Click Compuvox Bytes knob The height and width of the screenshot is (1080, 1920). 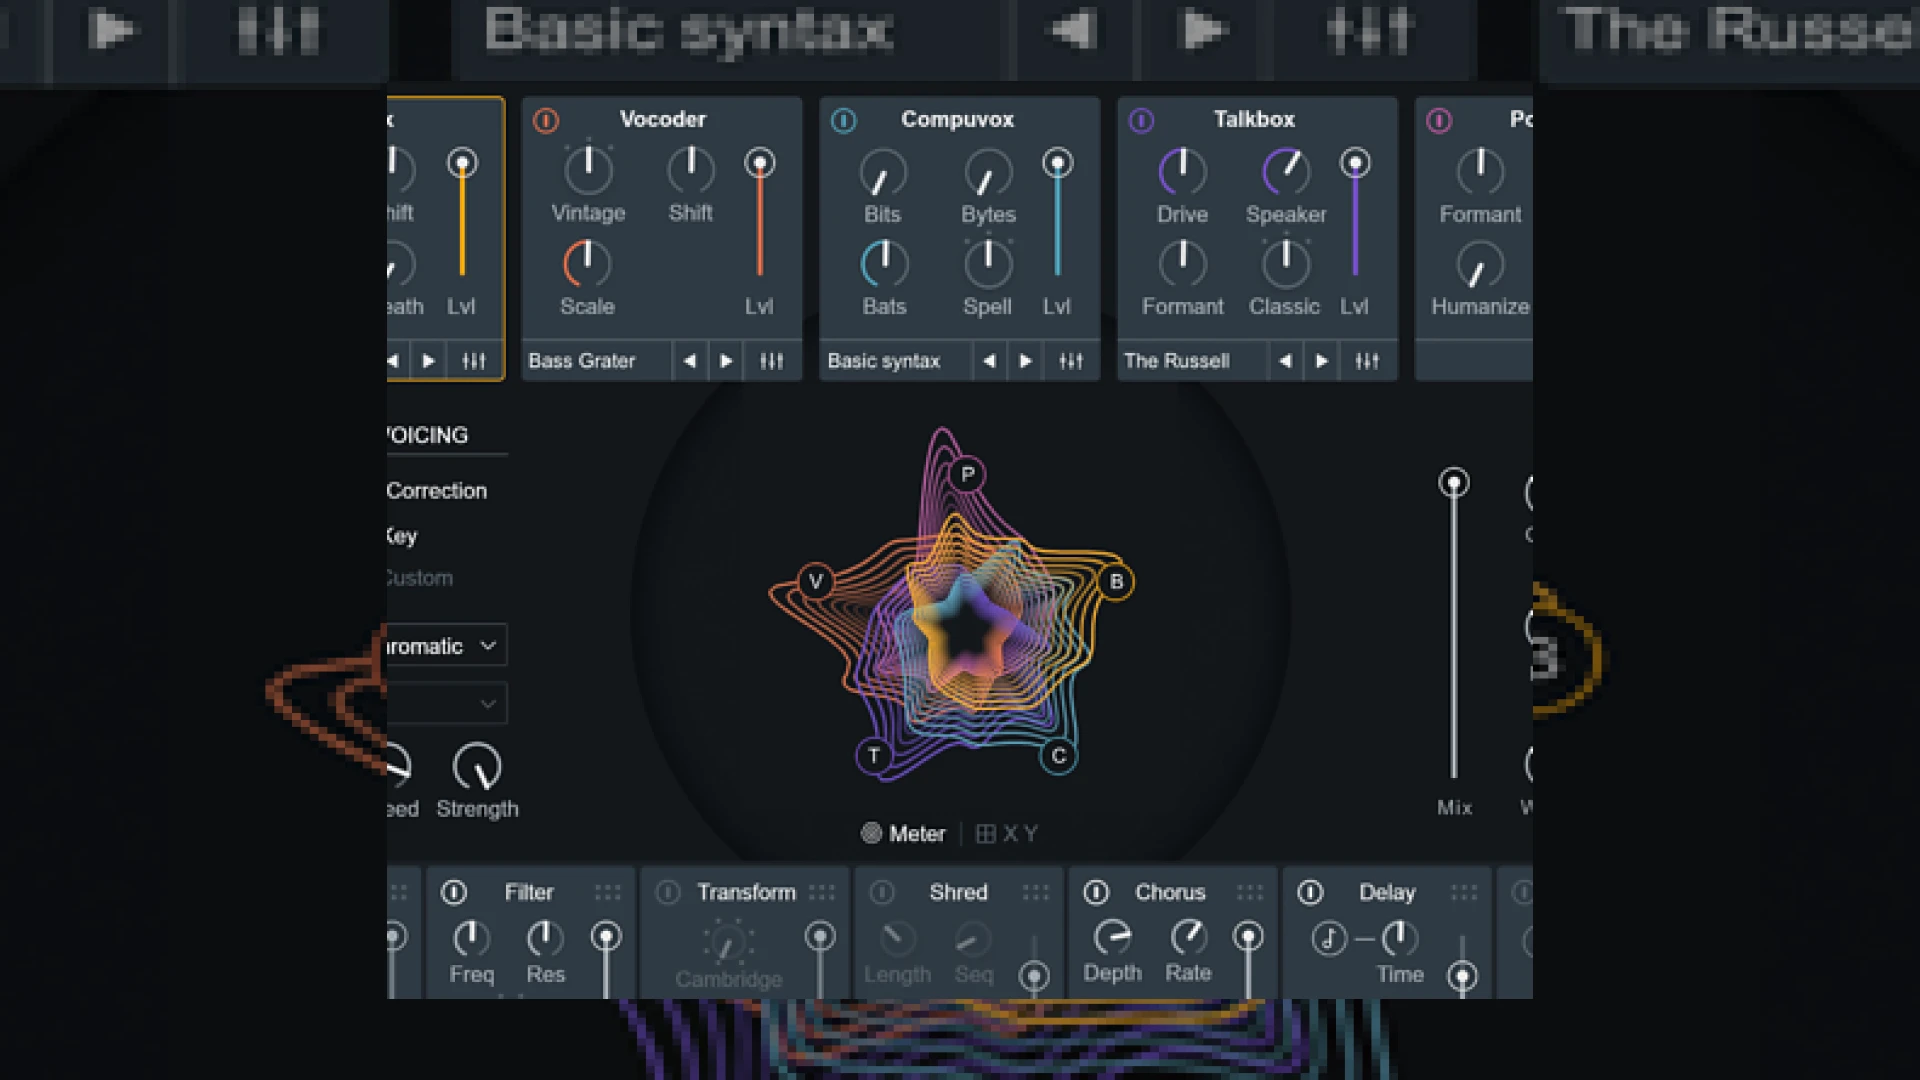988,172
